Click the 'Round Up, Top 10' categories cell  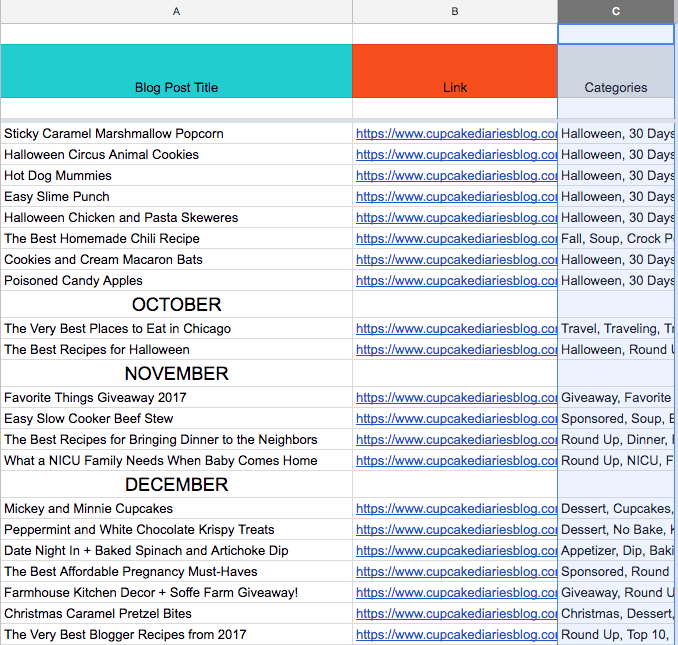click(x=616, y=634)
